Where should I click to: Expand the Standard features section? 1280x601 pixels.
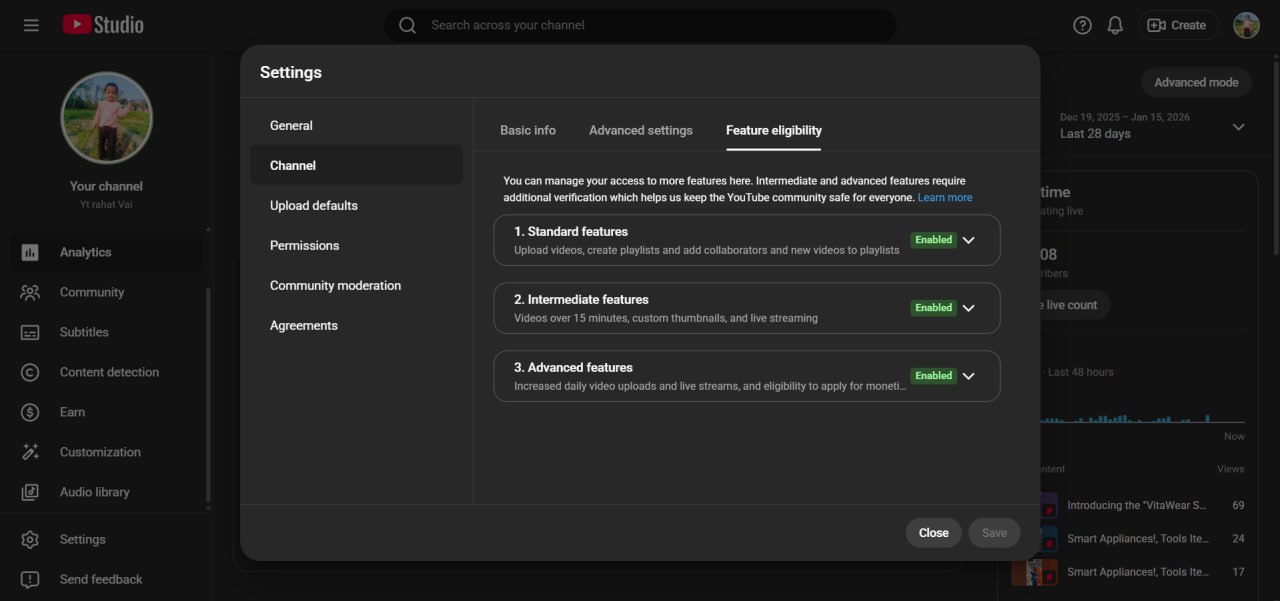click(968, 240)
